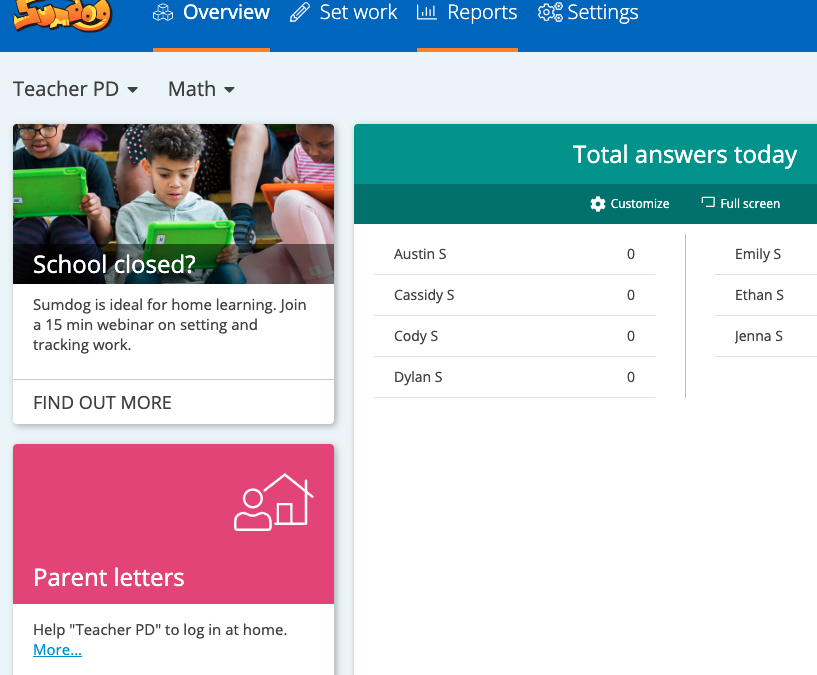The image size is (817, 675).
Task: Click the Total answers today heading
Action: point(685,154)
